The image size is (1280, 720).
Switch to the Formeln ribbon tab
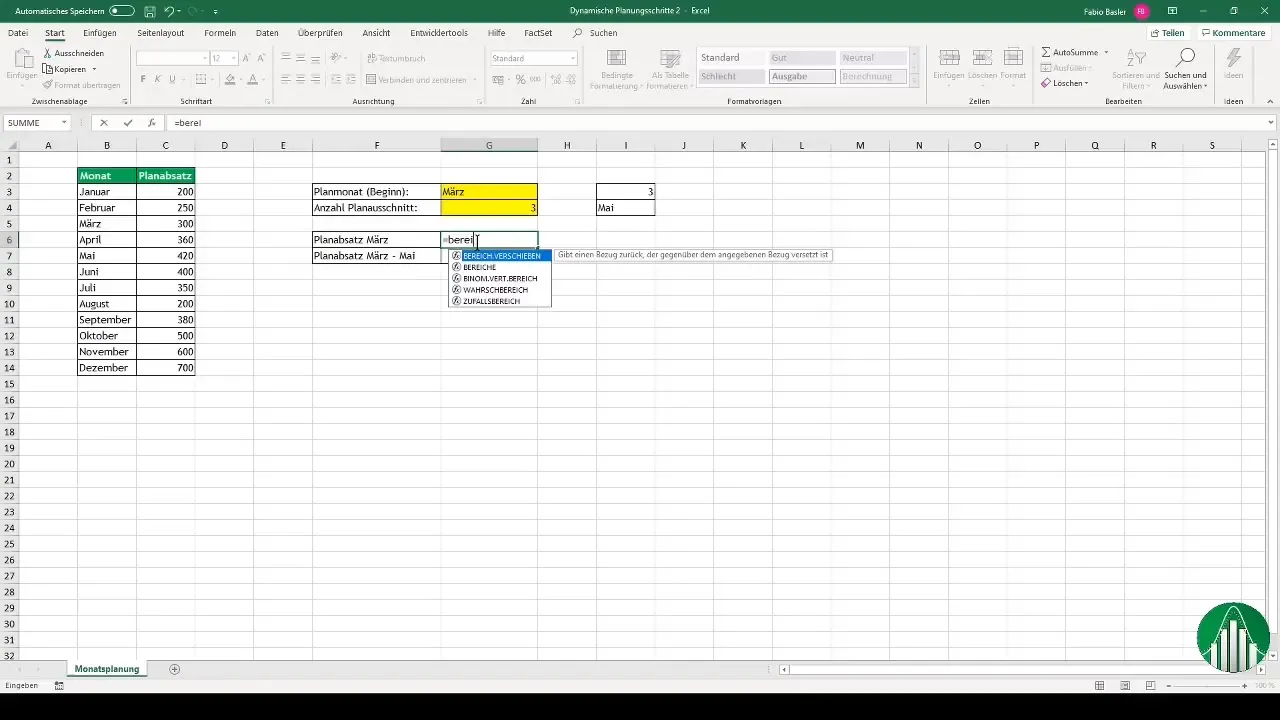220,33
